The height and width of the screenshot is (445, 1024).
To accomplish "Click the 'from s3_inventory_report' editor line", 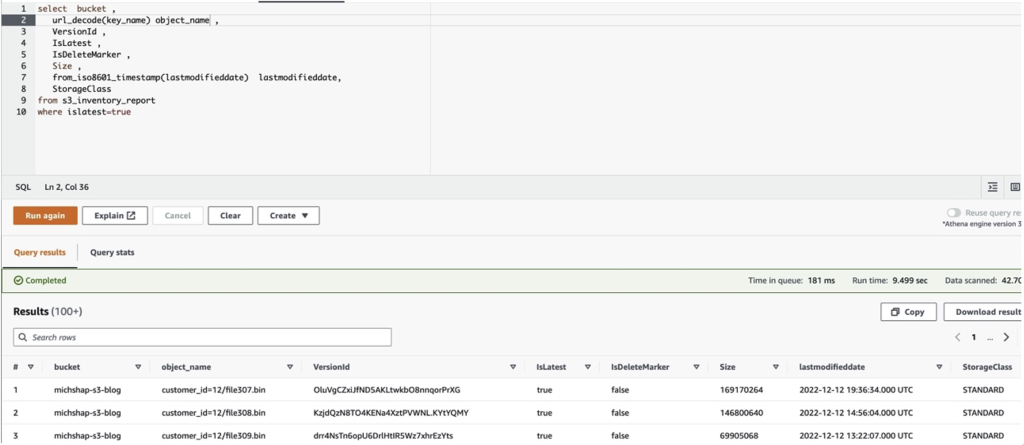I will coord(97,101).
